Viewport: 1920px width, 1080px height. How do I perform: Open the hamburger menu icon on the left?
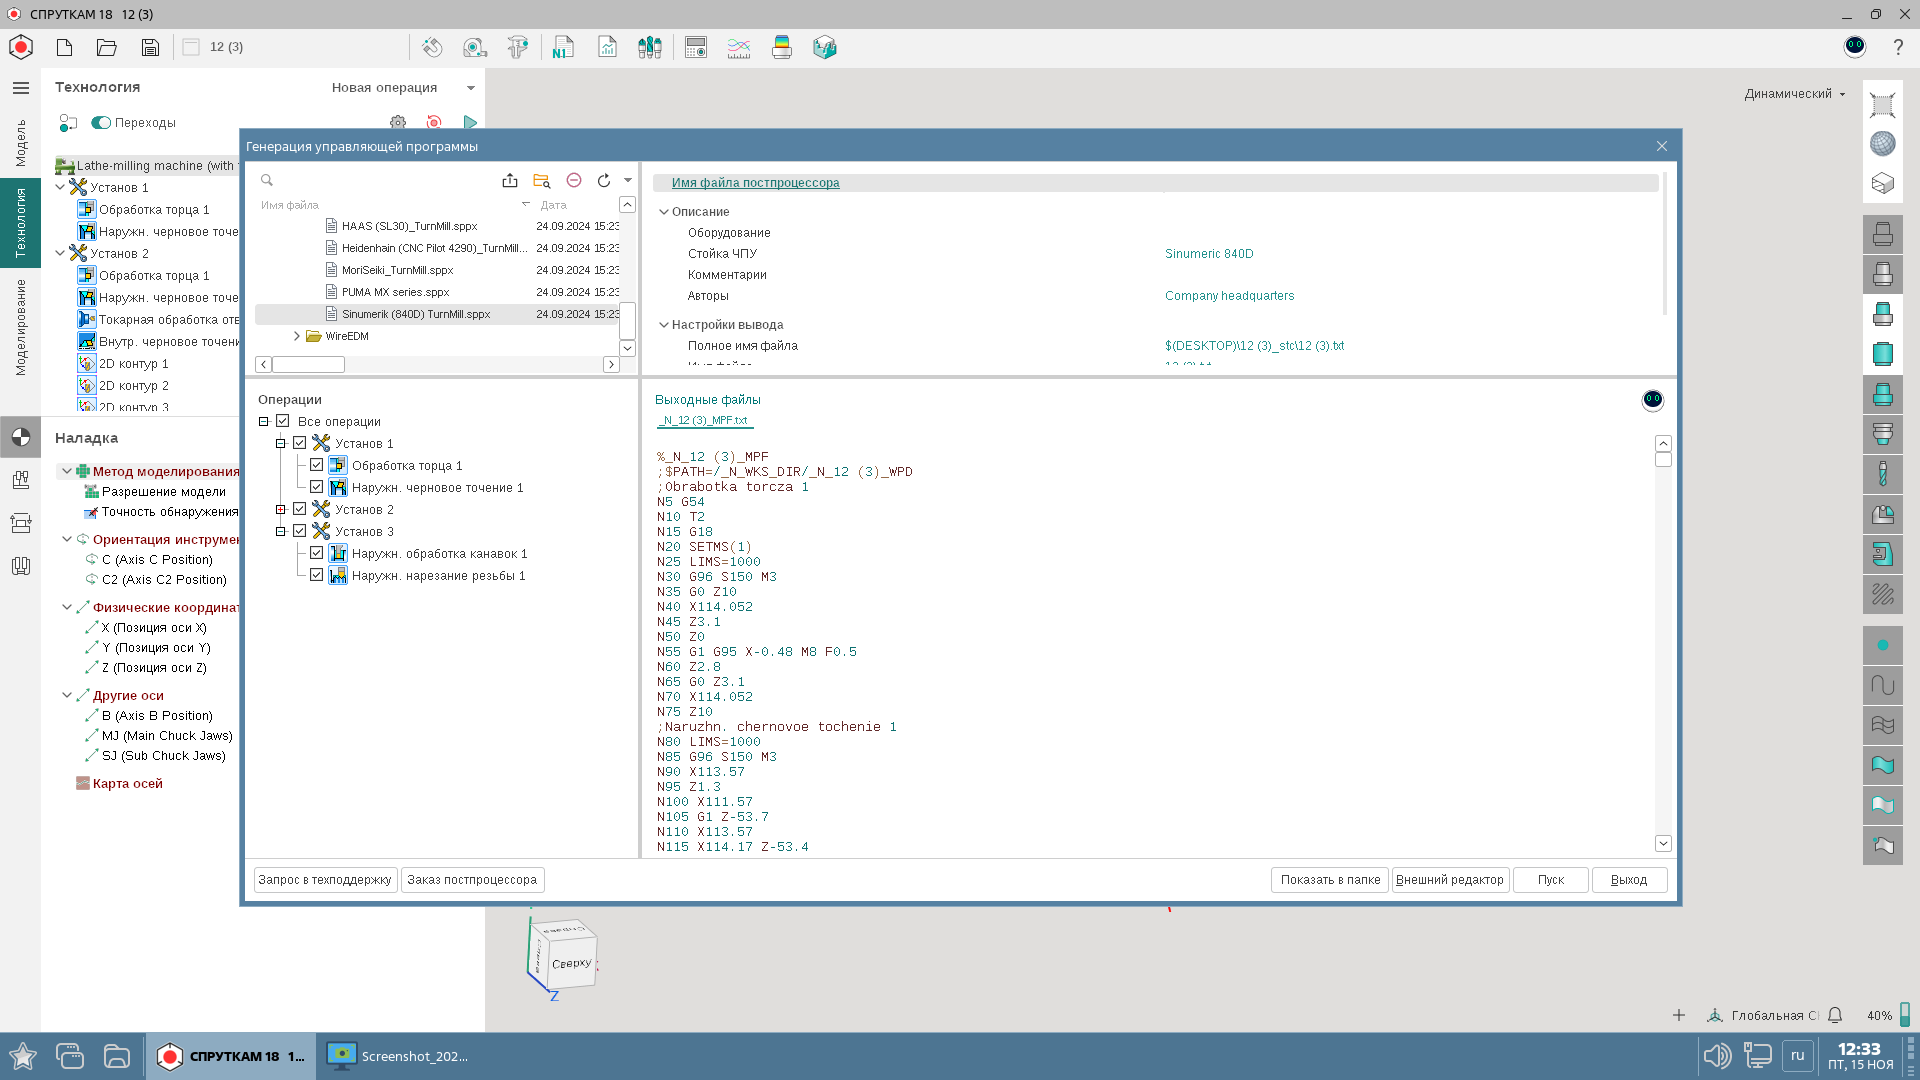[21, 88]
